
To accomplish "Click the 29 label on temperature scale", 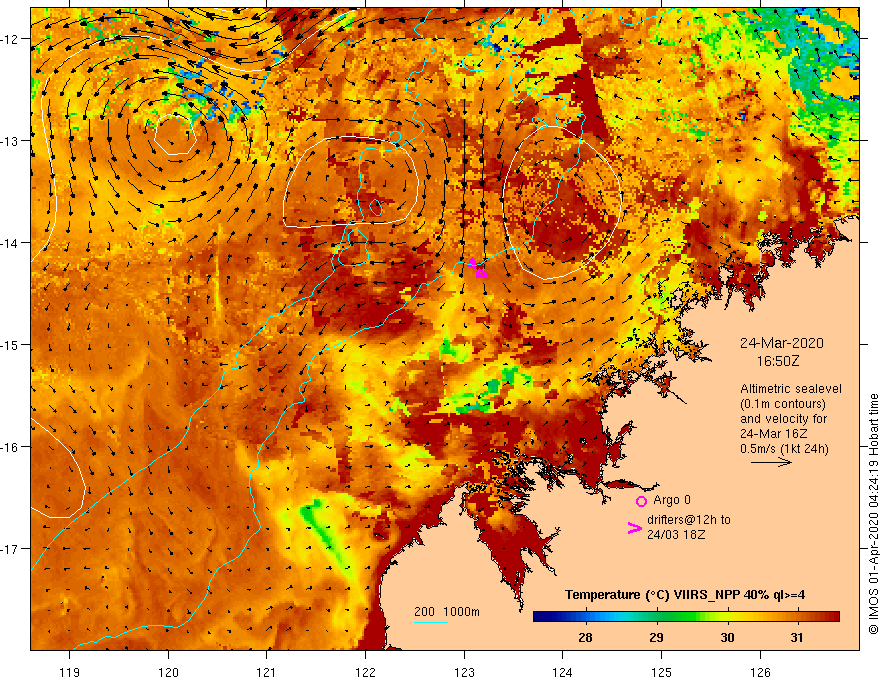I will coord(656,637).
